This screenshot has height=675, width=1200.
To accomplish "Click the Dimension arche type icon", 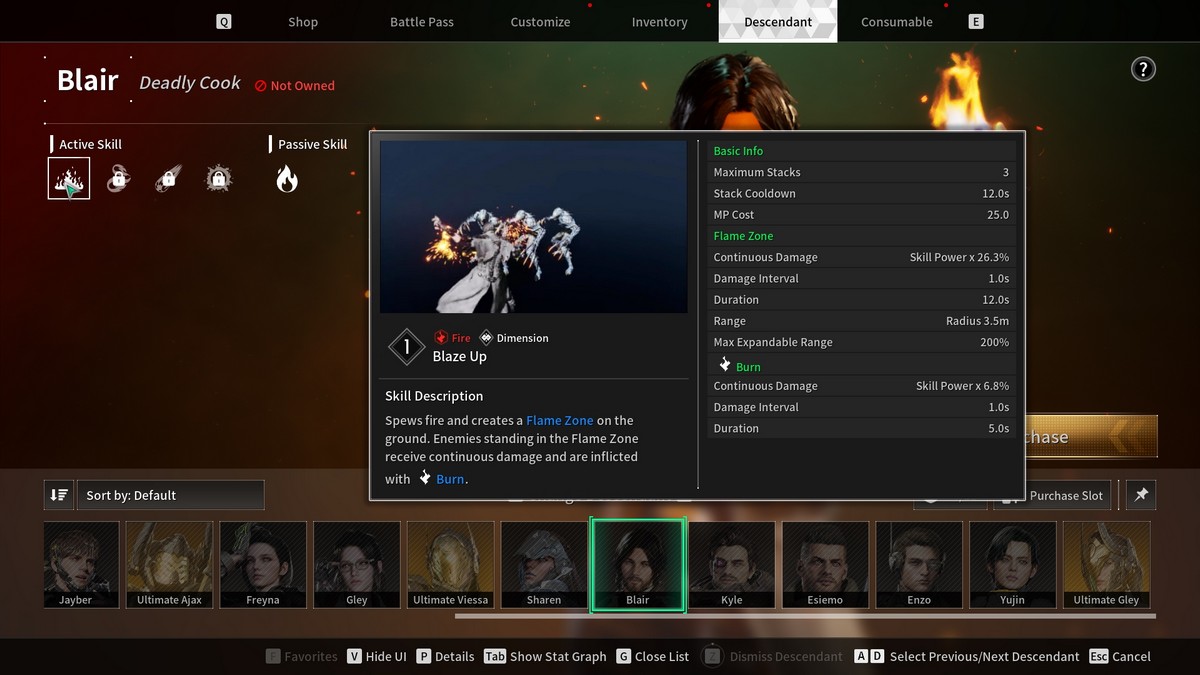I will 485,337.
